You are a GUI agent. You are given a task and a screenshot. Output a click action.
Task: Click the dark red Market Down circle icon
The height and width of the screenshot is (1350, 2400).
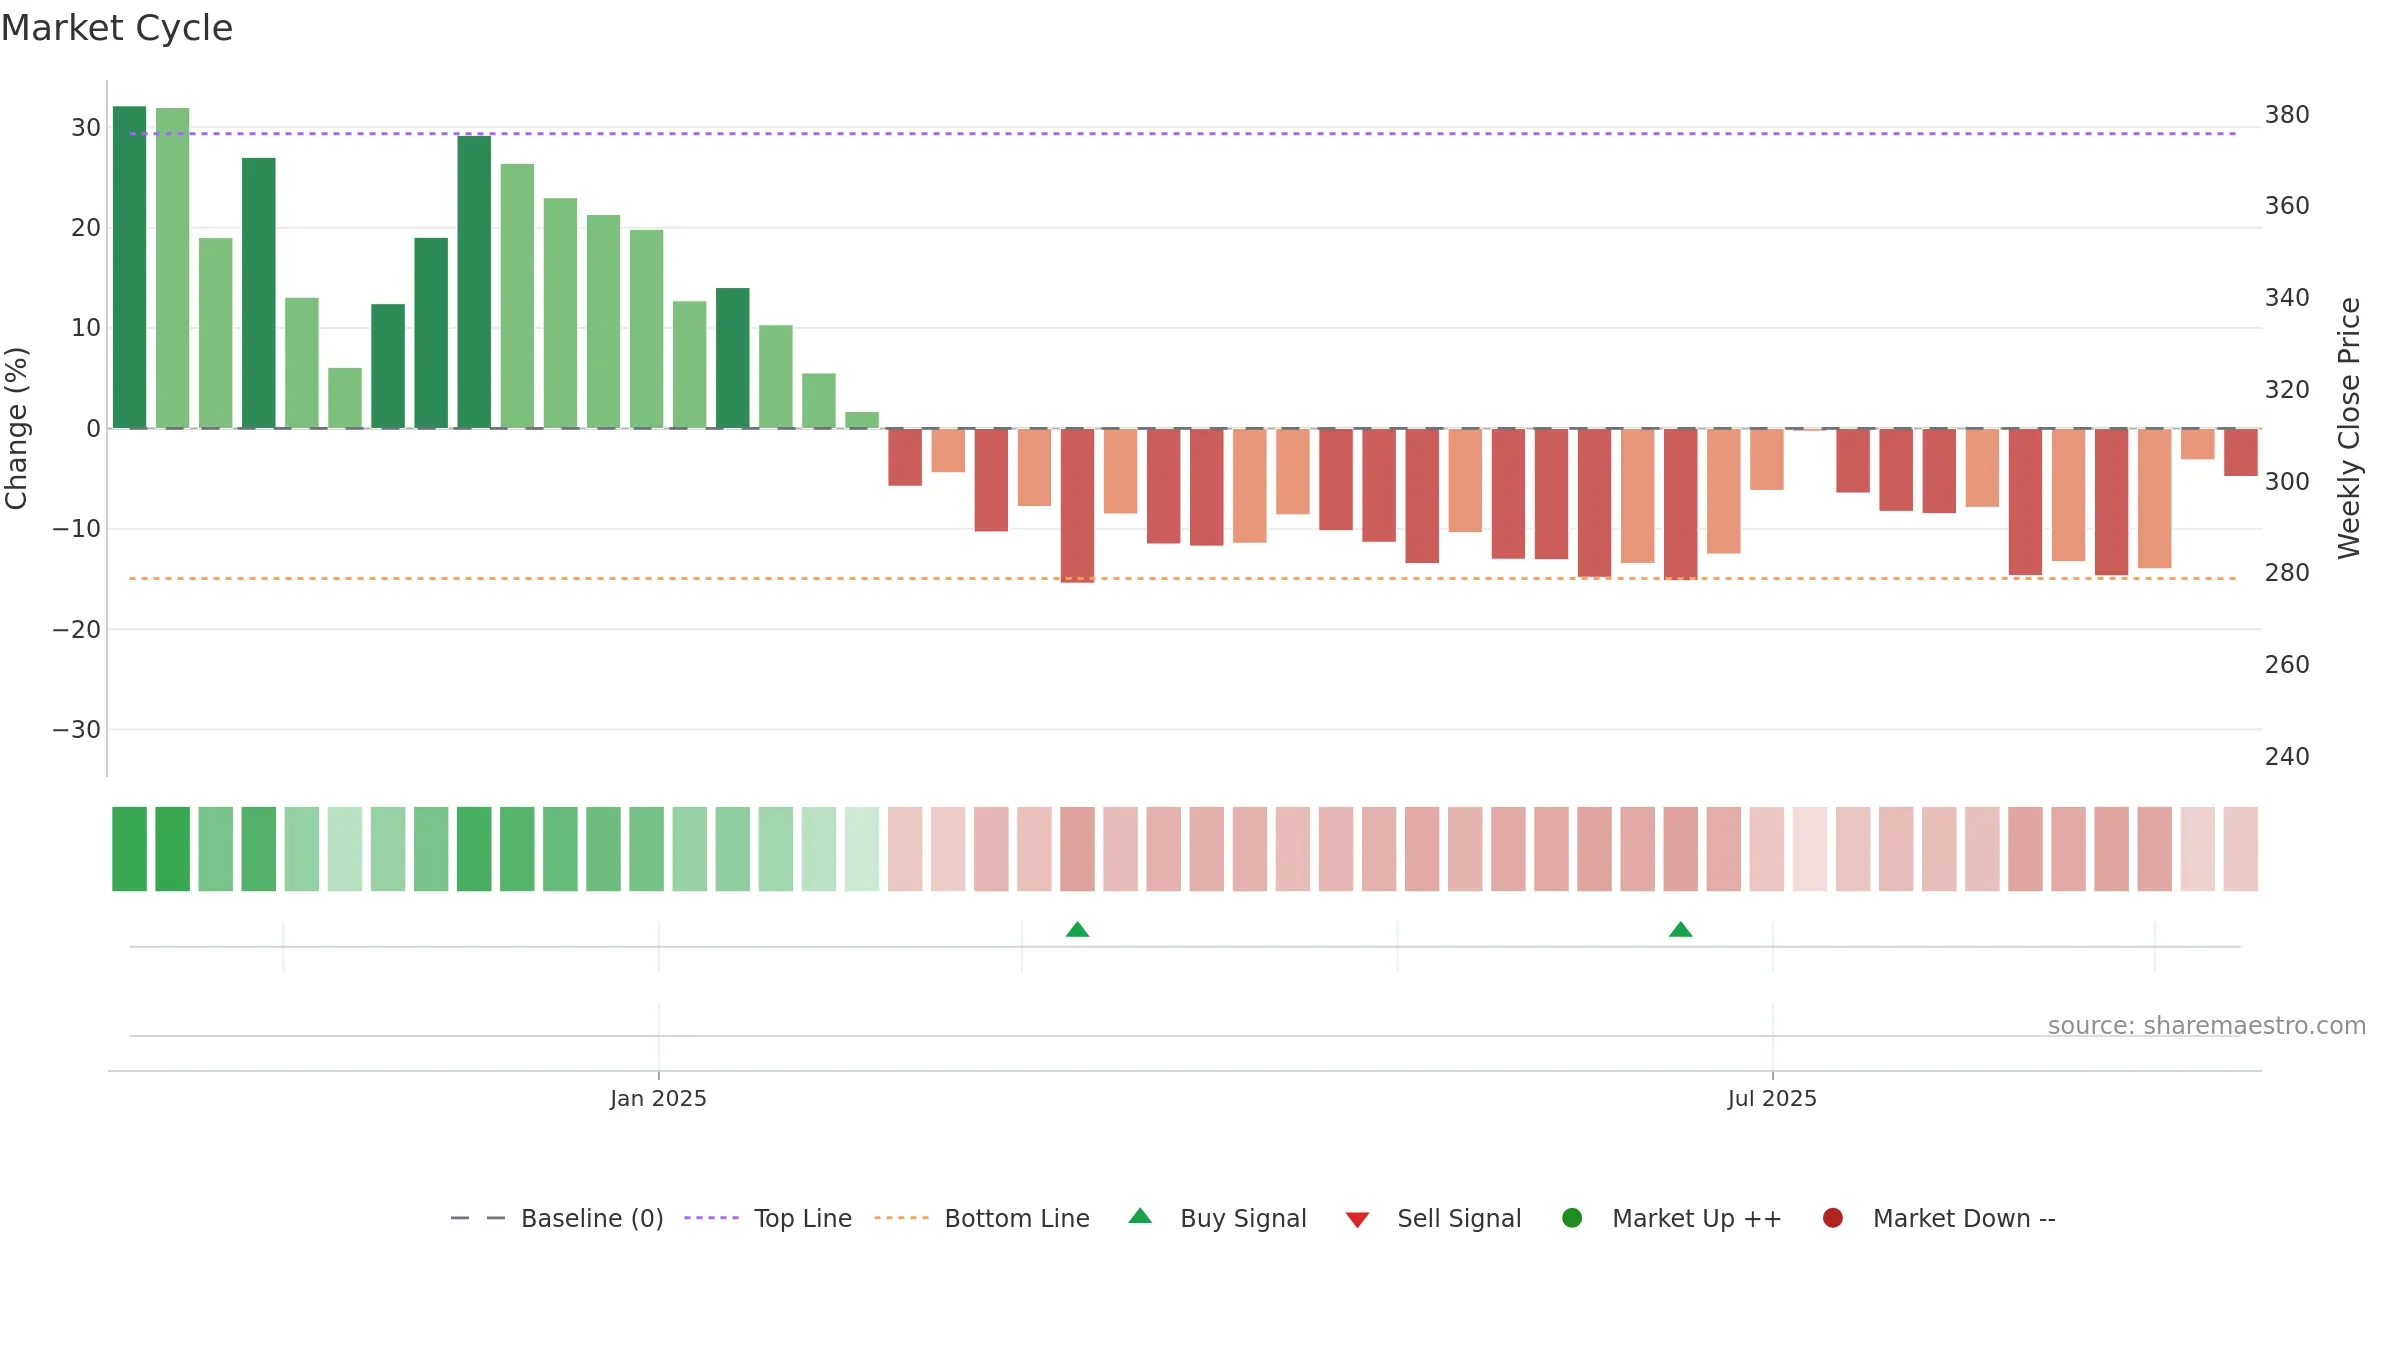coord(1833,1218)
